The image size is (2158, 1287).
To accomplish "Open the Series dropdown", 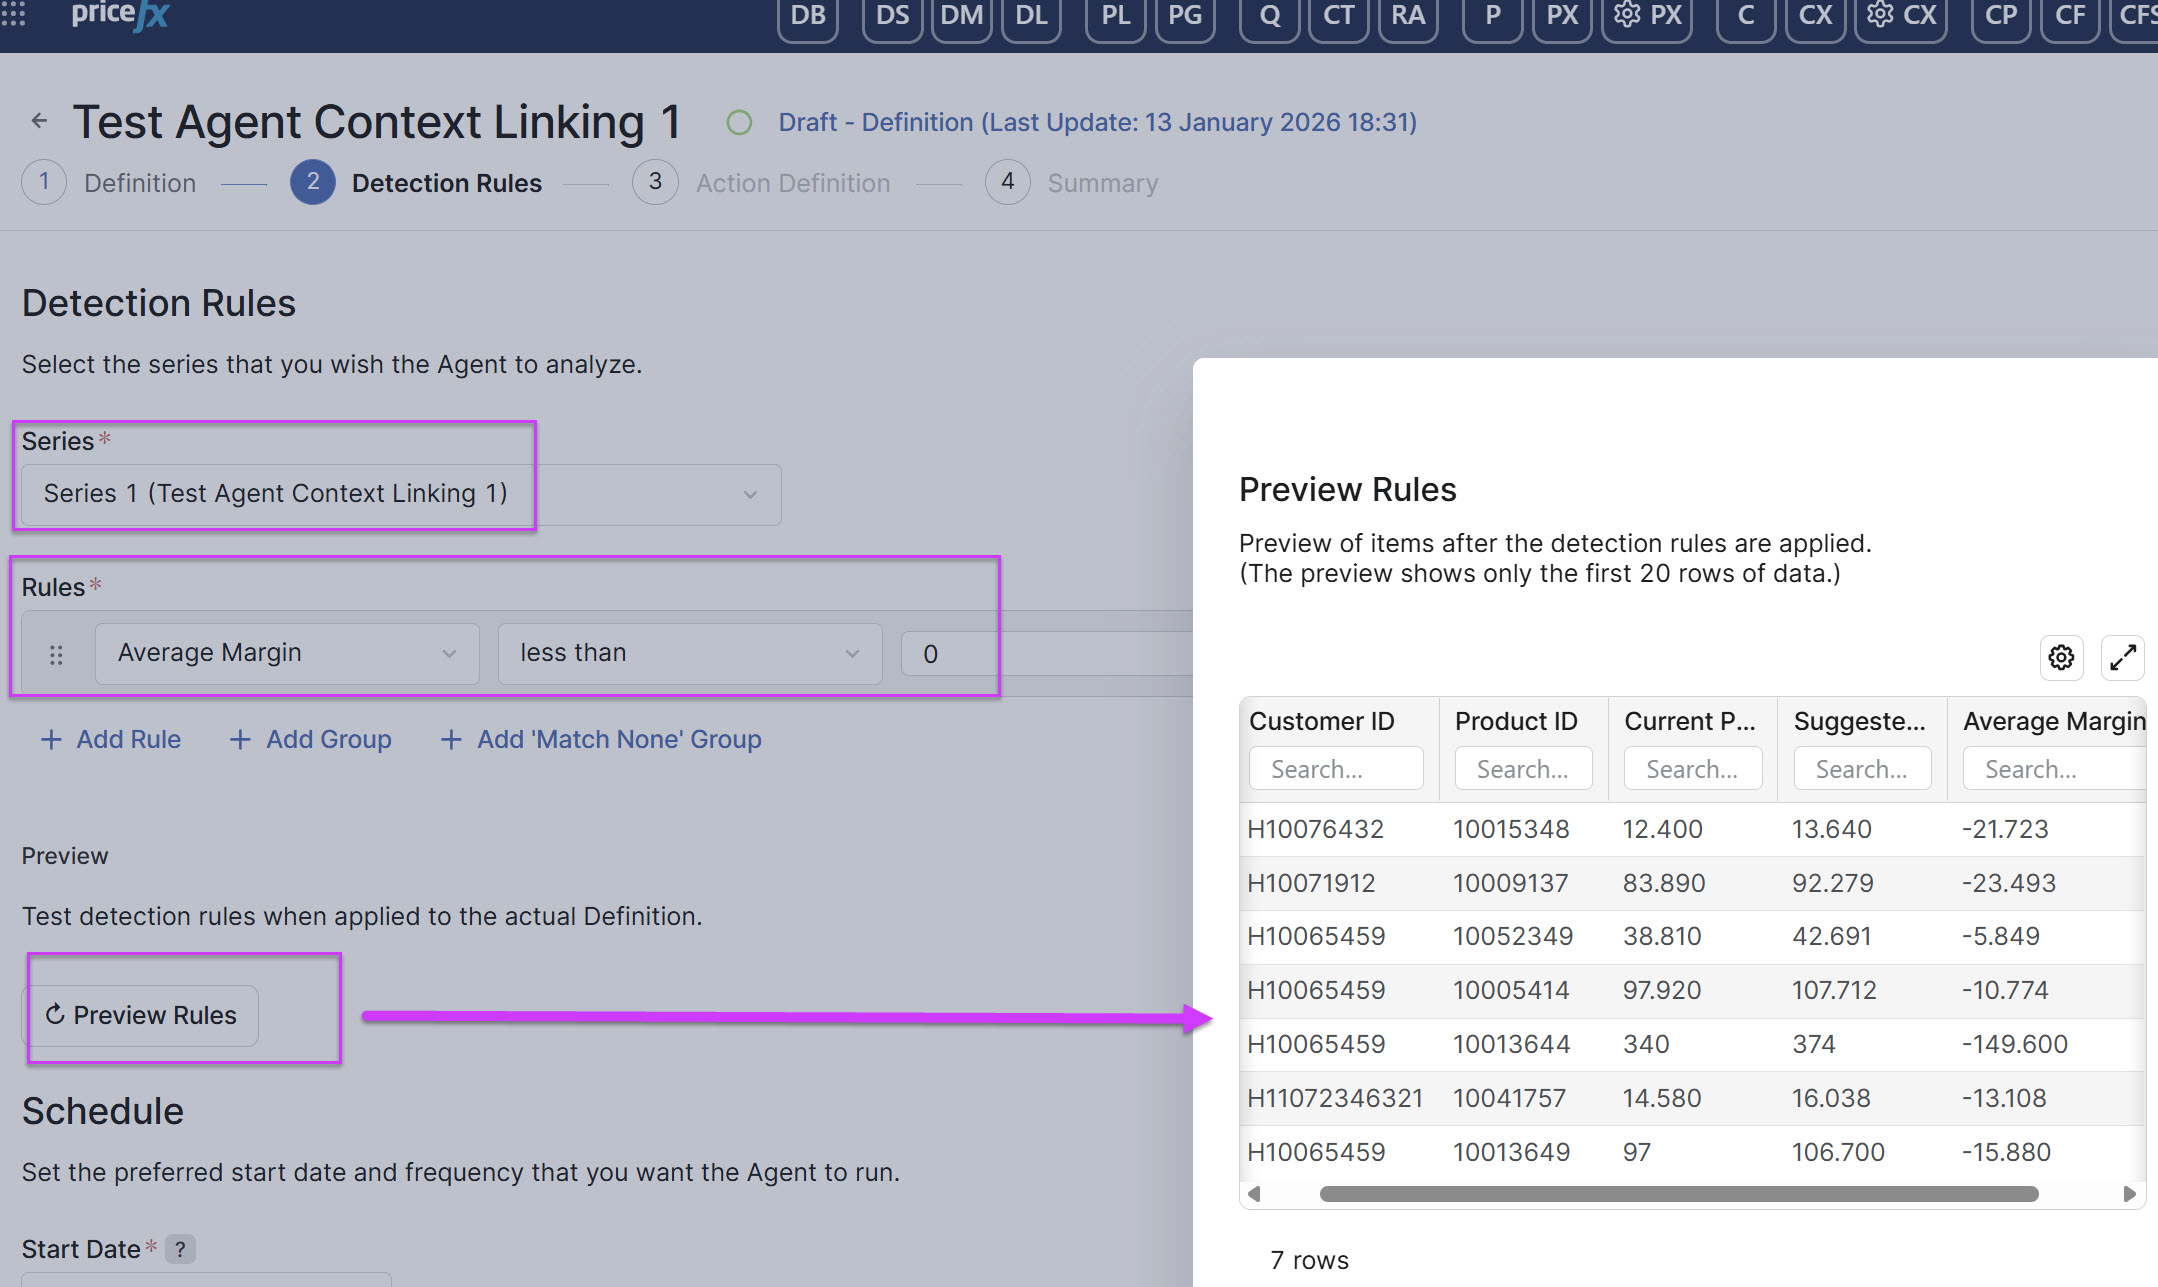I will (400, 494).
